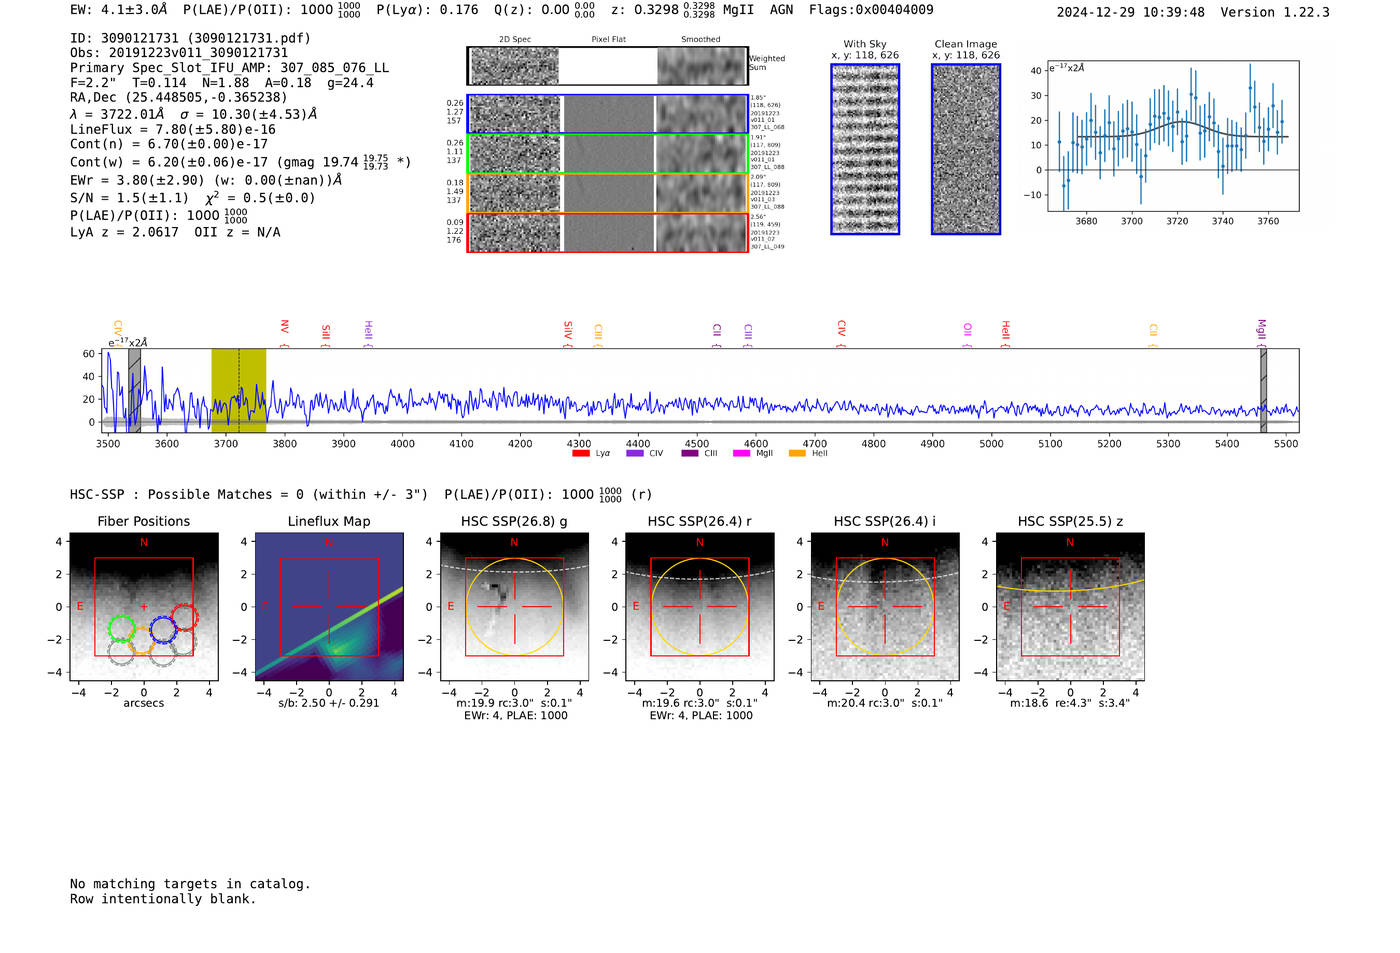Screen dimensions: 1400x953
Task: Open the HSC SSP(25.5) z-band cutout
Action: (x=1070, y=607)
